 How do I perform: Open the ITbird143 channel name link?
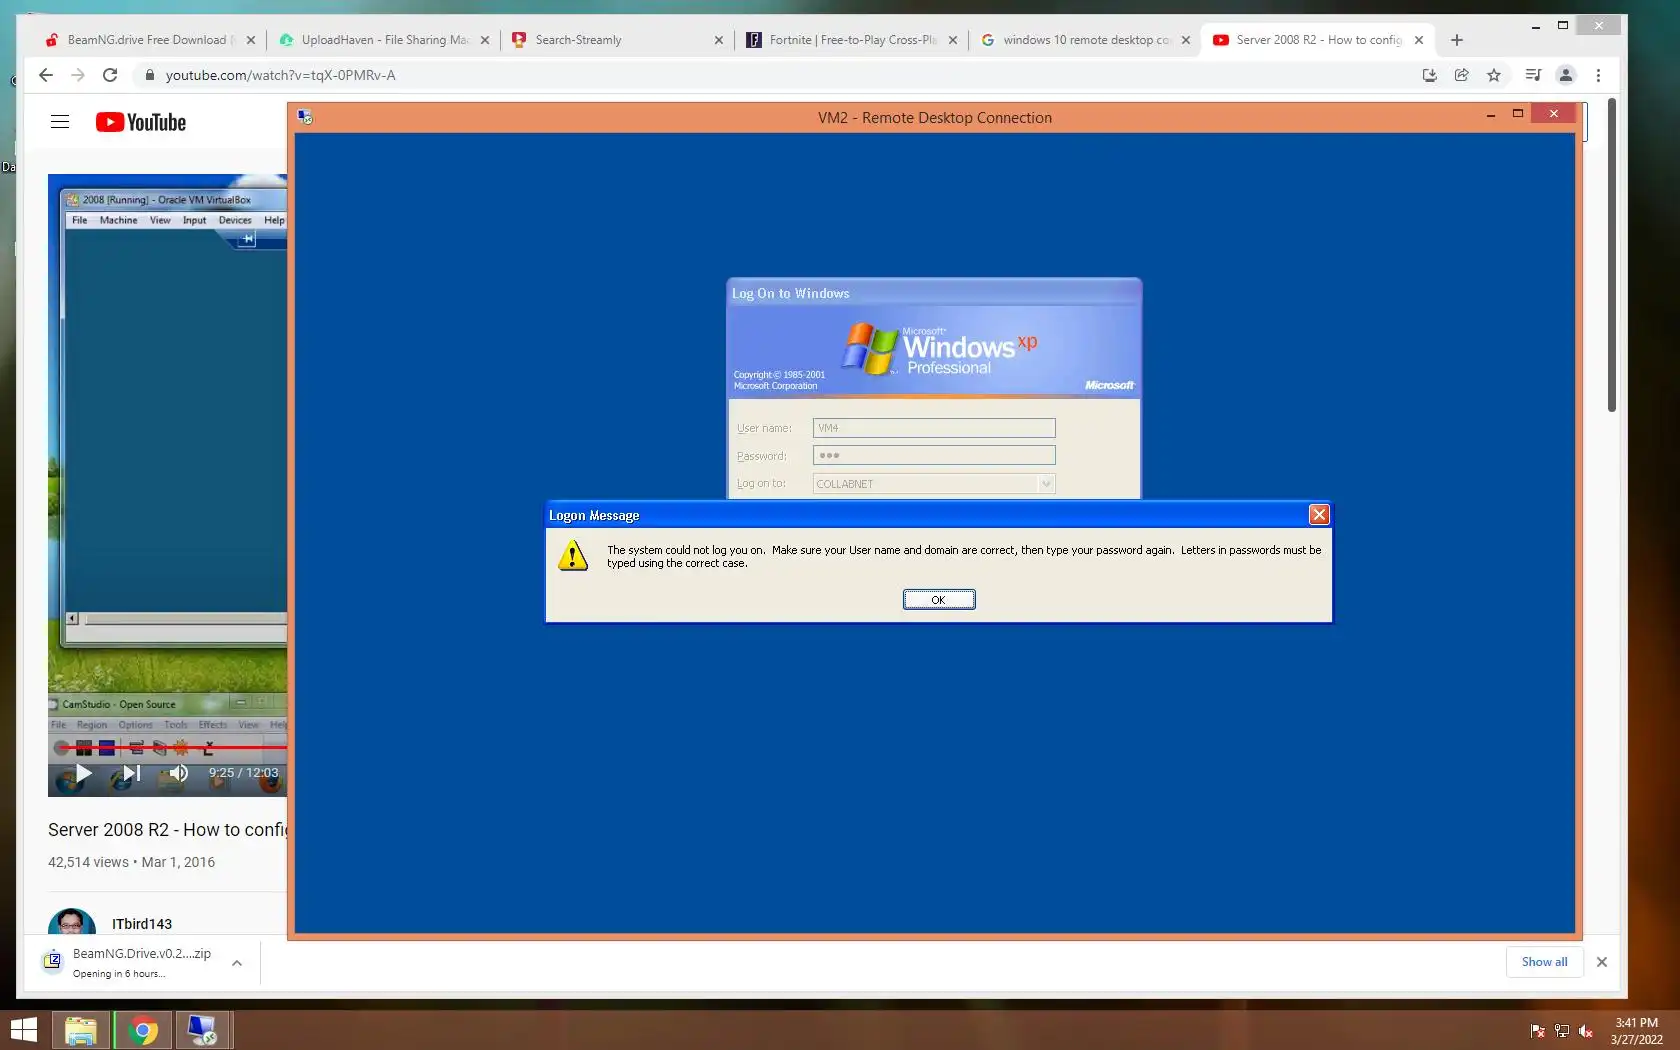(x=142, y=924)
